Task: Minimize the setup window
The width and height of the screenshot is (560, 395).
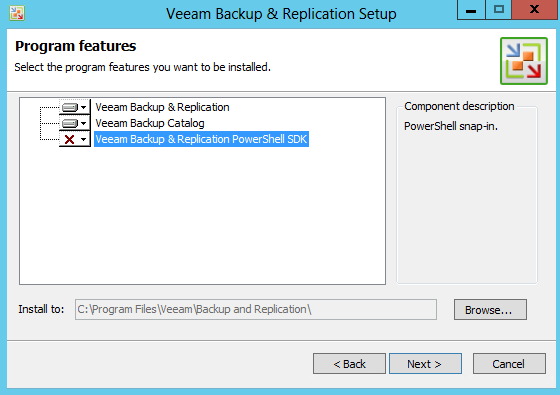Action: point(471,10)
